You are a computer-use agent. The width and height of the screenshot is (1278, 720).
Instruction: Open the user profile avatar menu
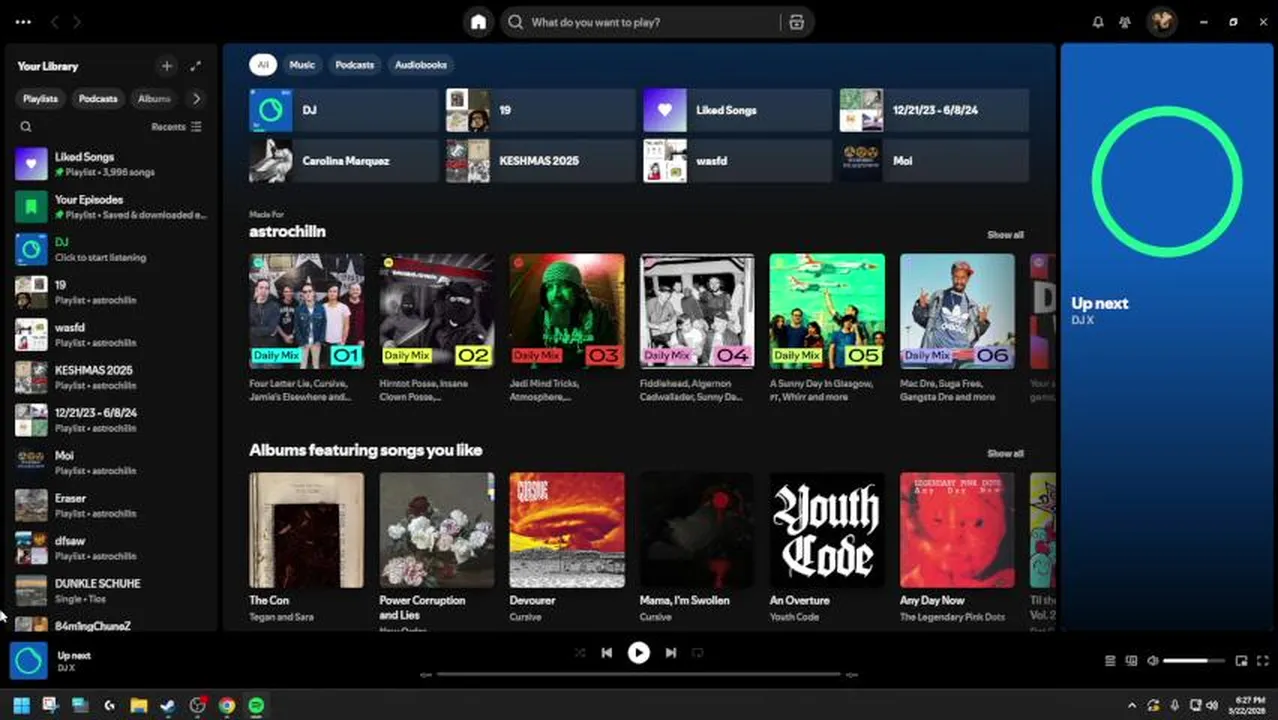[x=1161, y=22]
